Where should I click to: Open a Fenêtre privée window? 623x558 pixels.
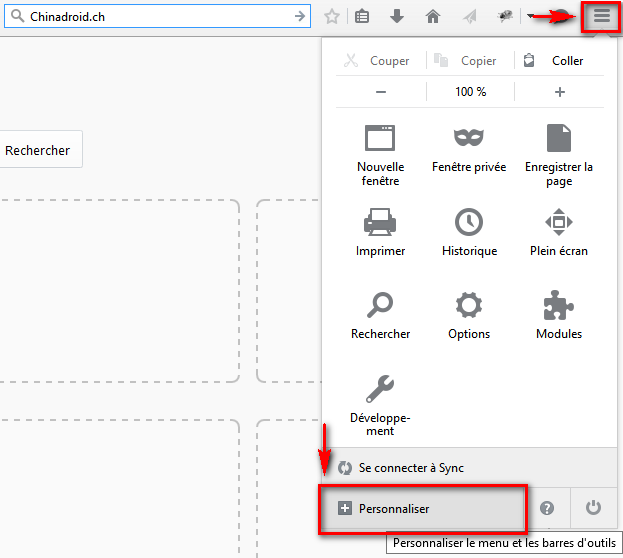pyautogui.click(x=469, y=149)
